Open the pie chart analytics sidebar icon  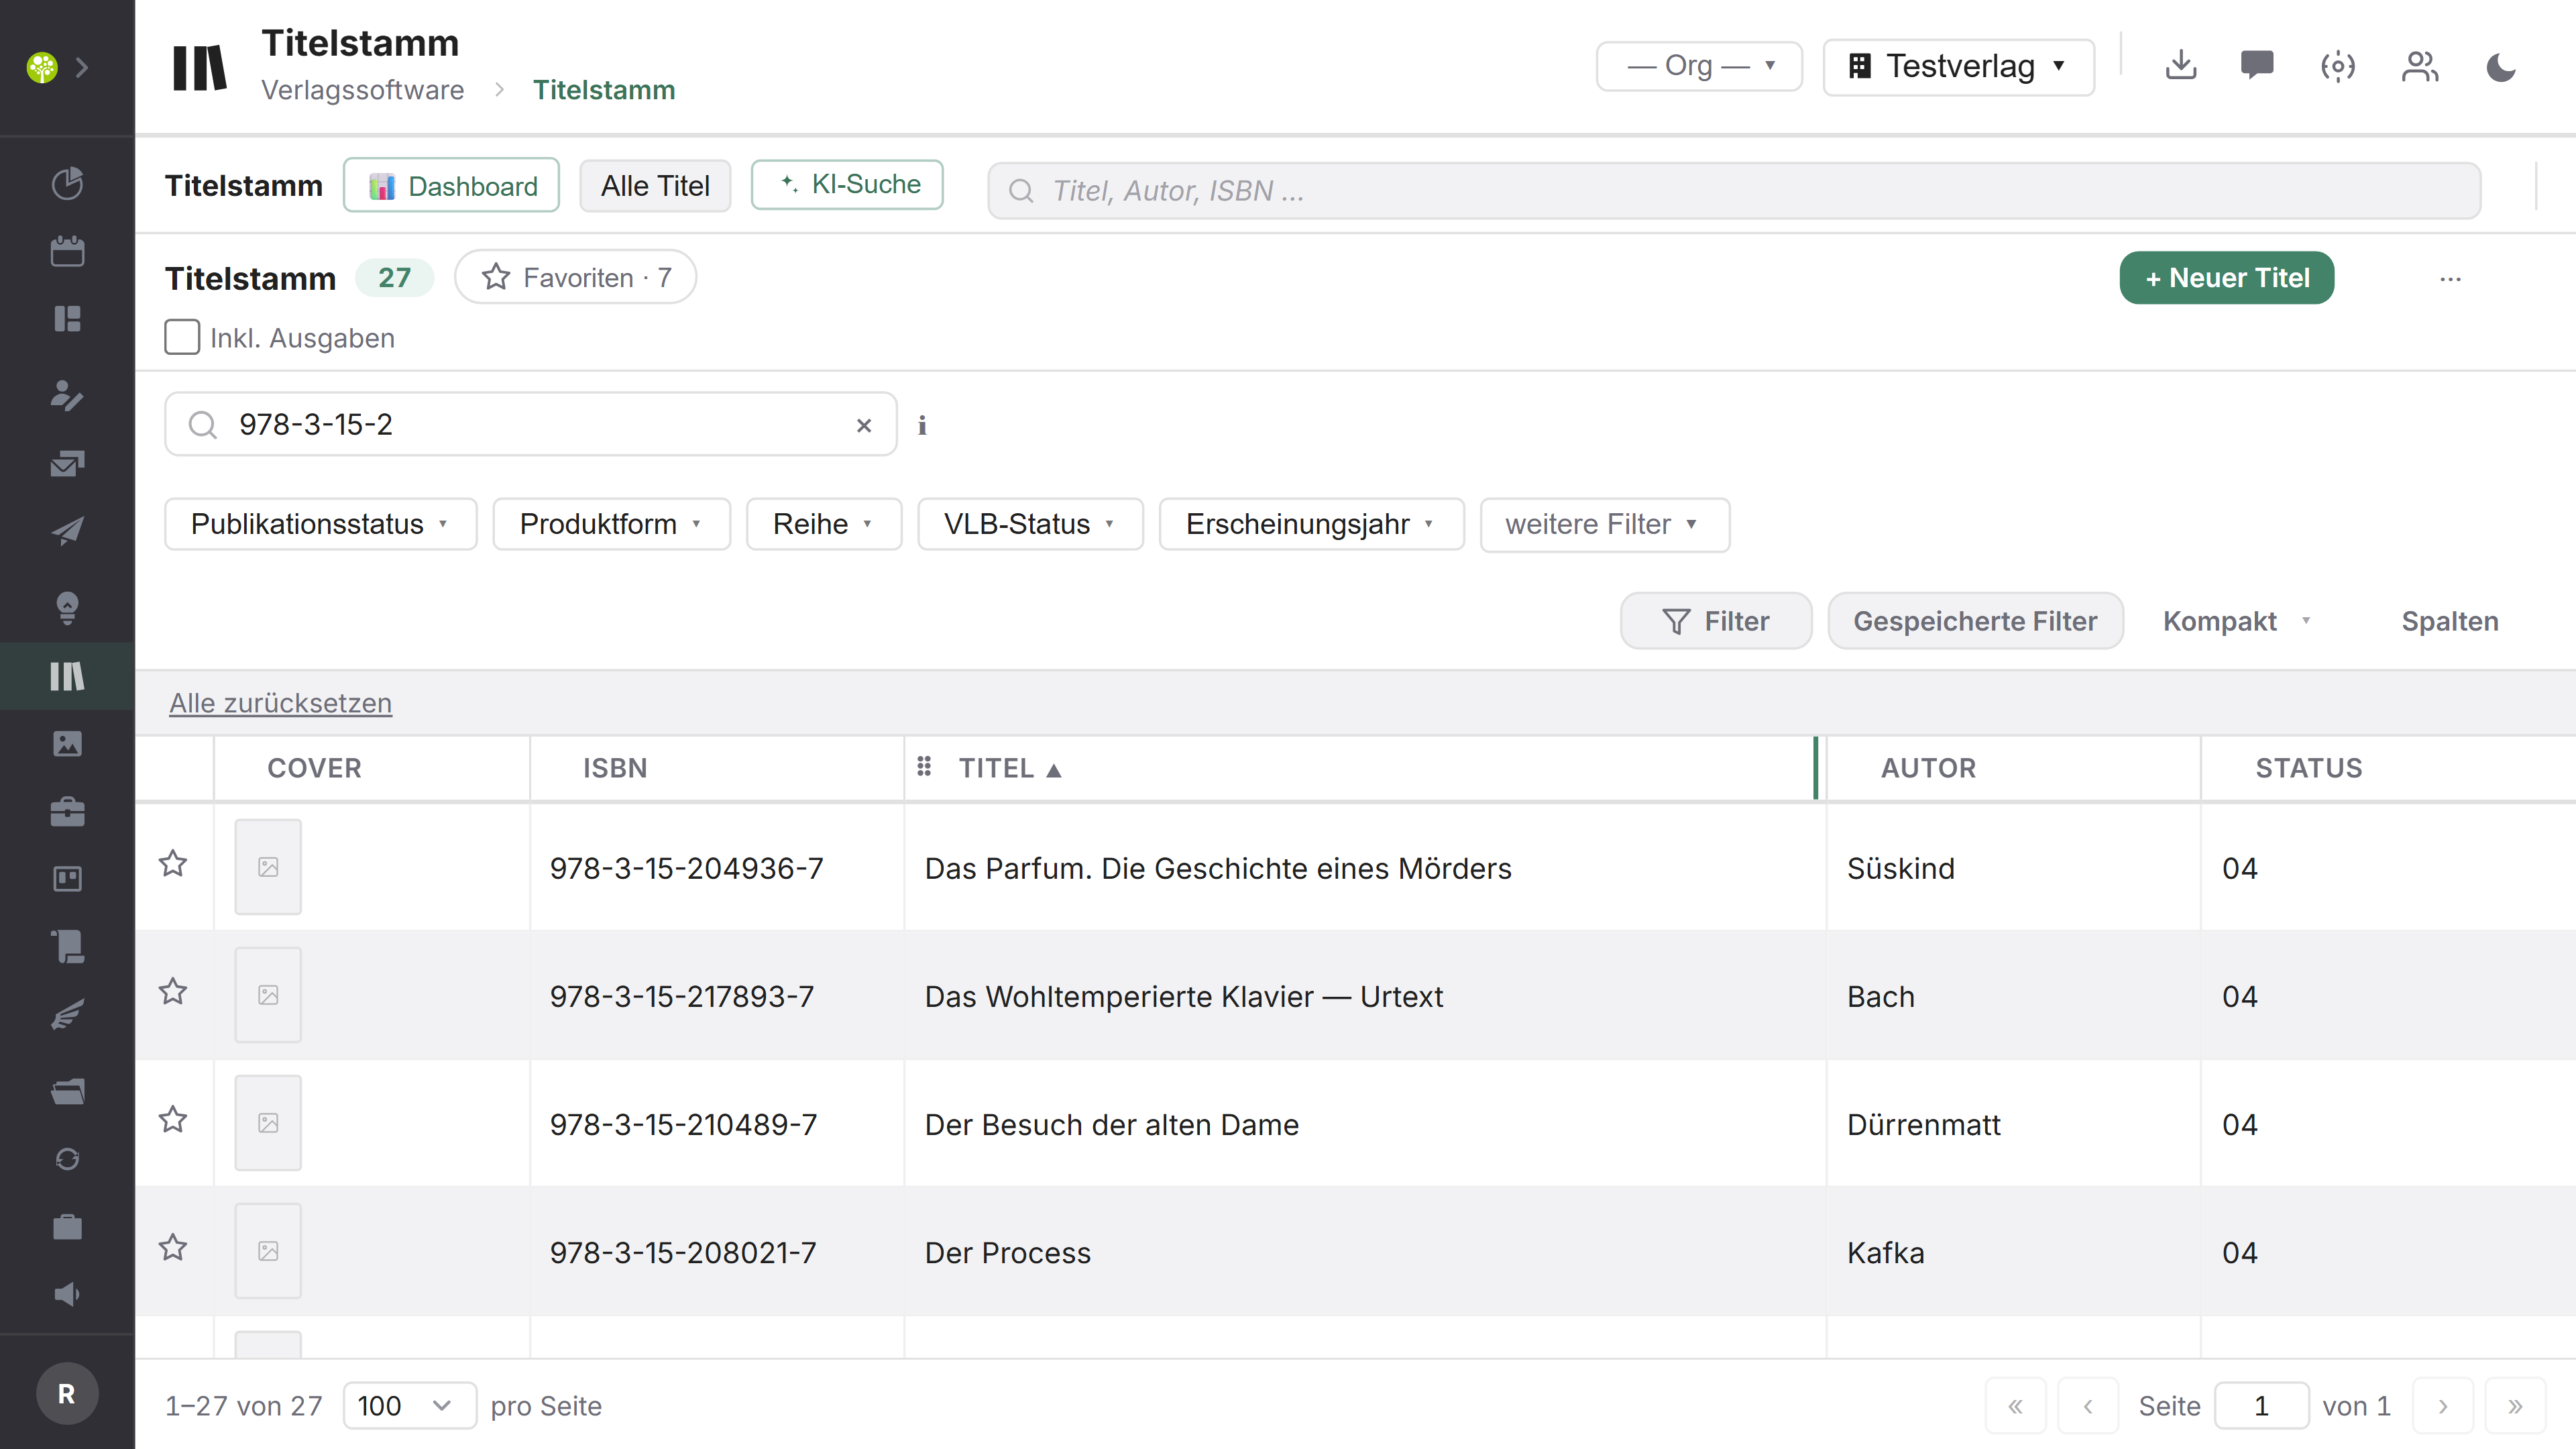[x=67, y=183]
